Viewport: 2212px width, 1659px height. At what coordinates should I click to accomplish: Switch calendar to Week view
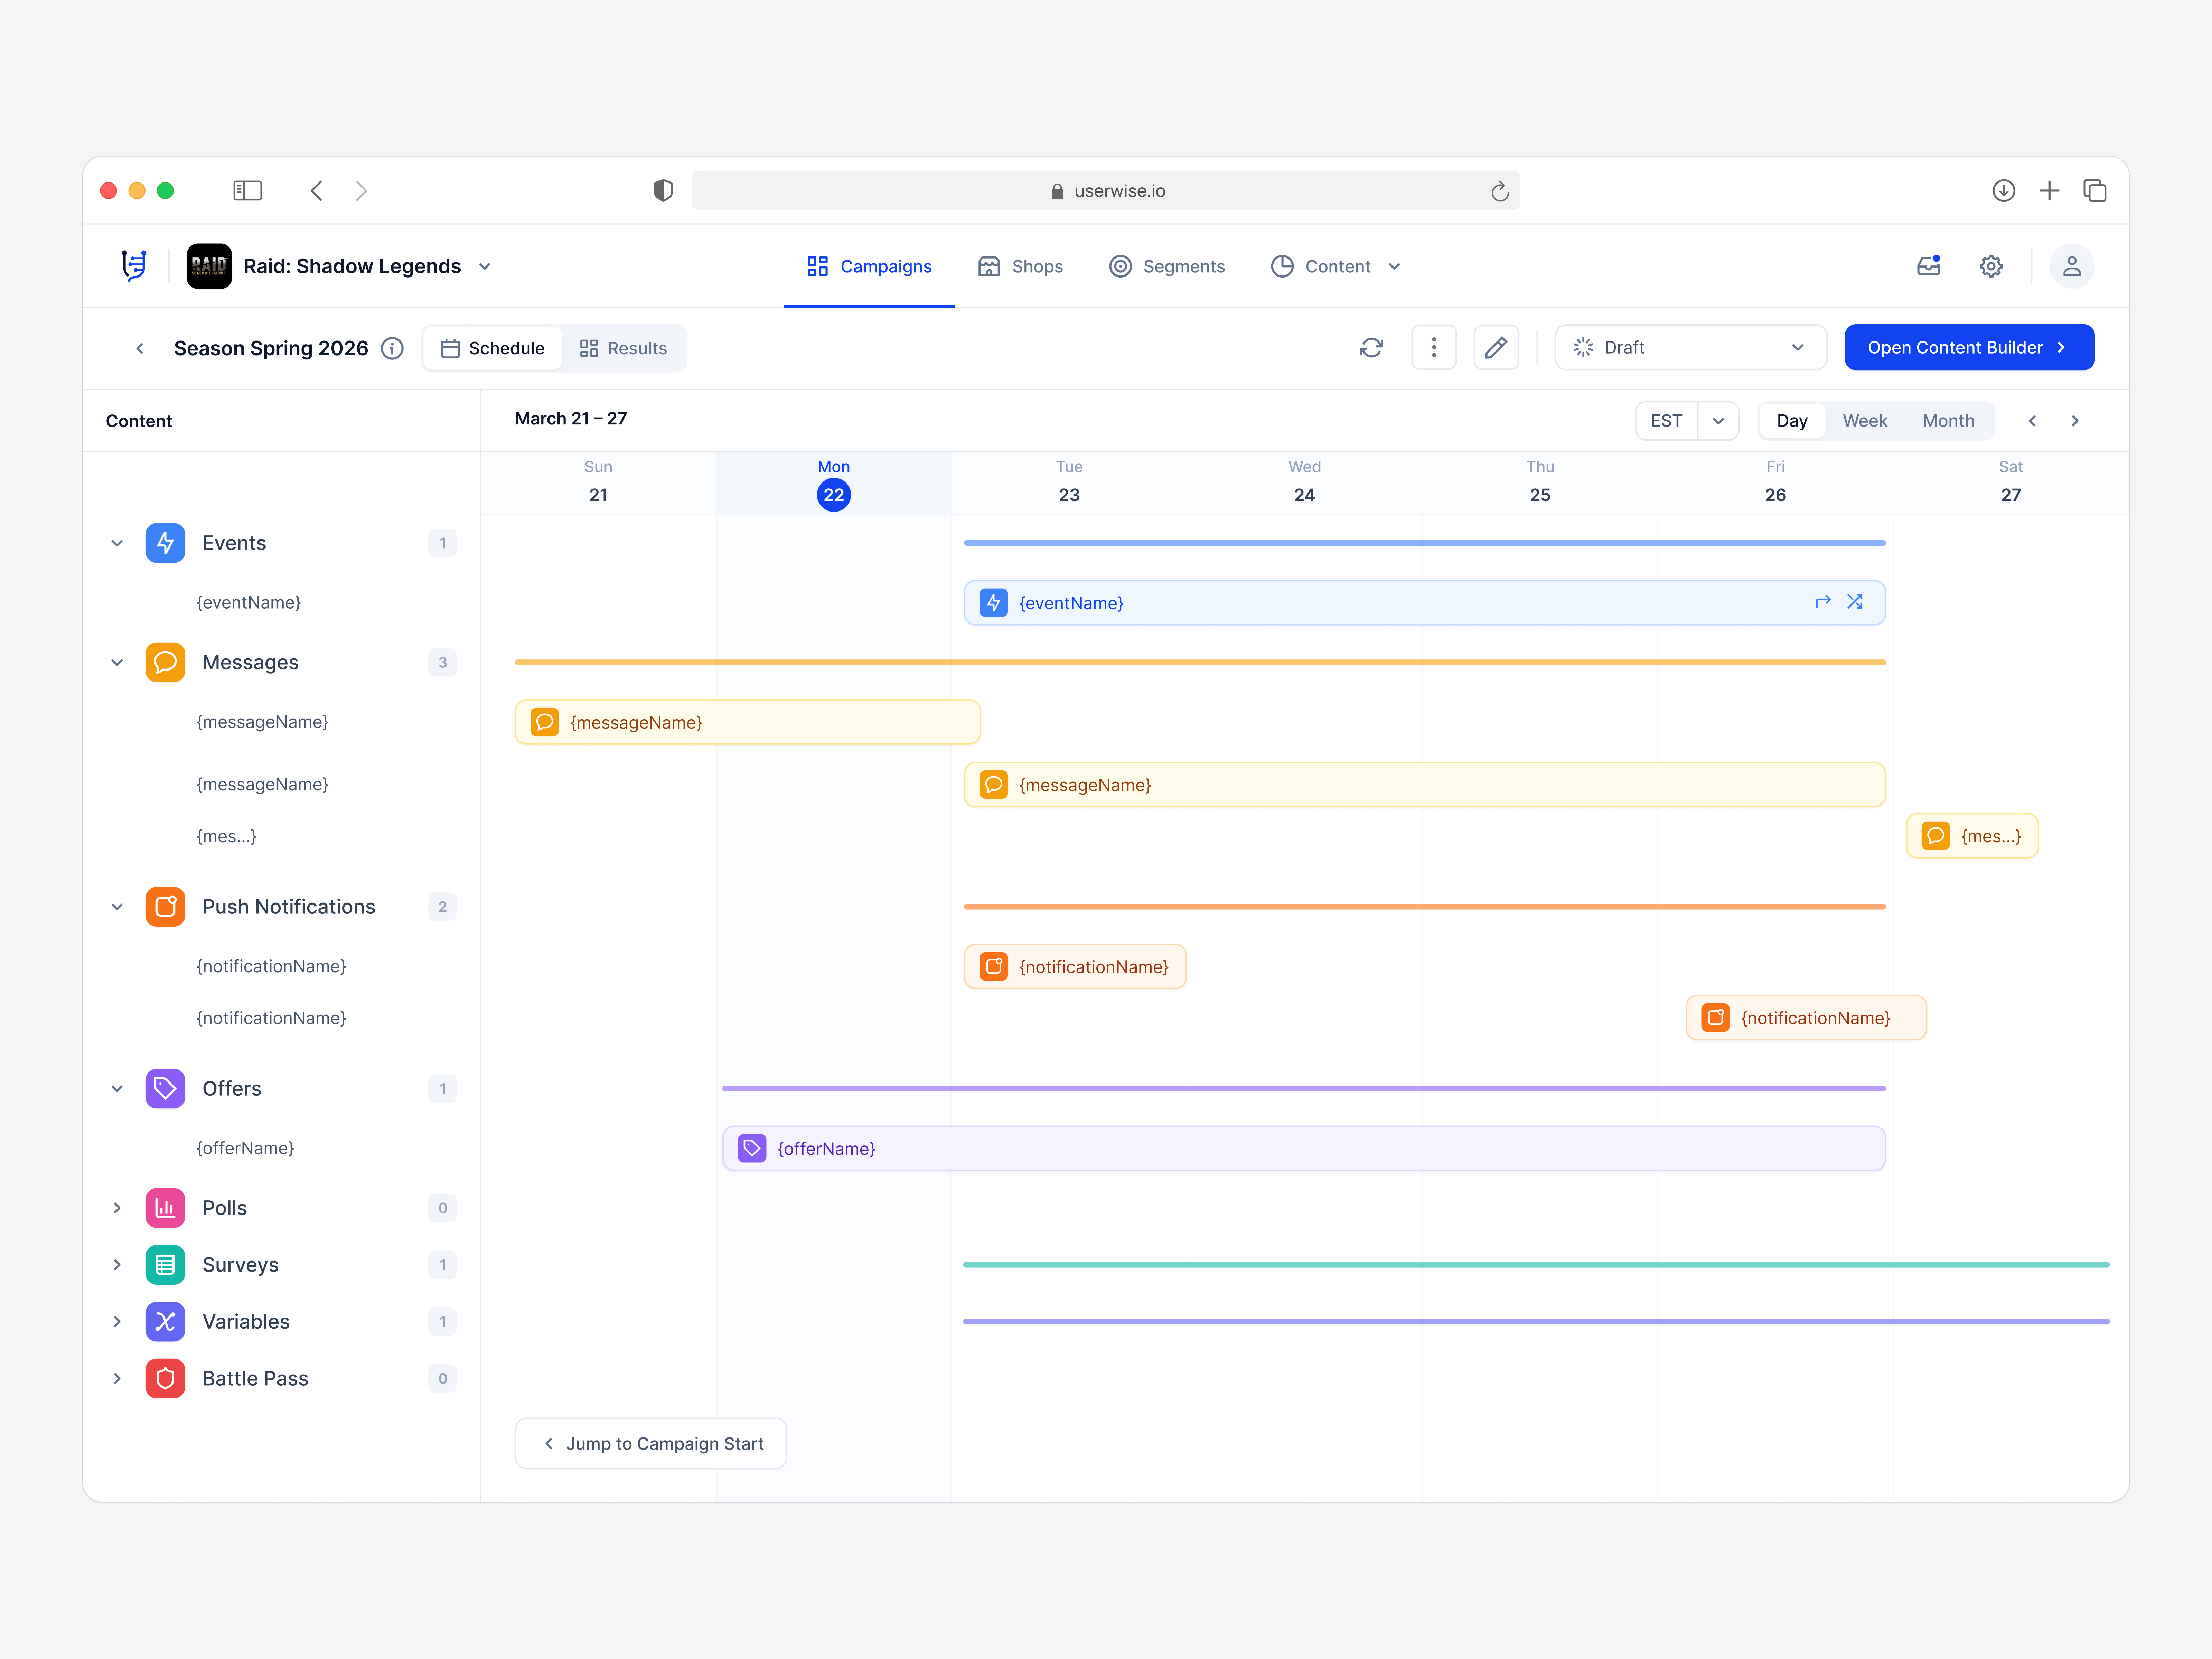[x=1864, y=420]
